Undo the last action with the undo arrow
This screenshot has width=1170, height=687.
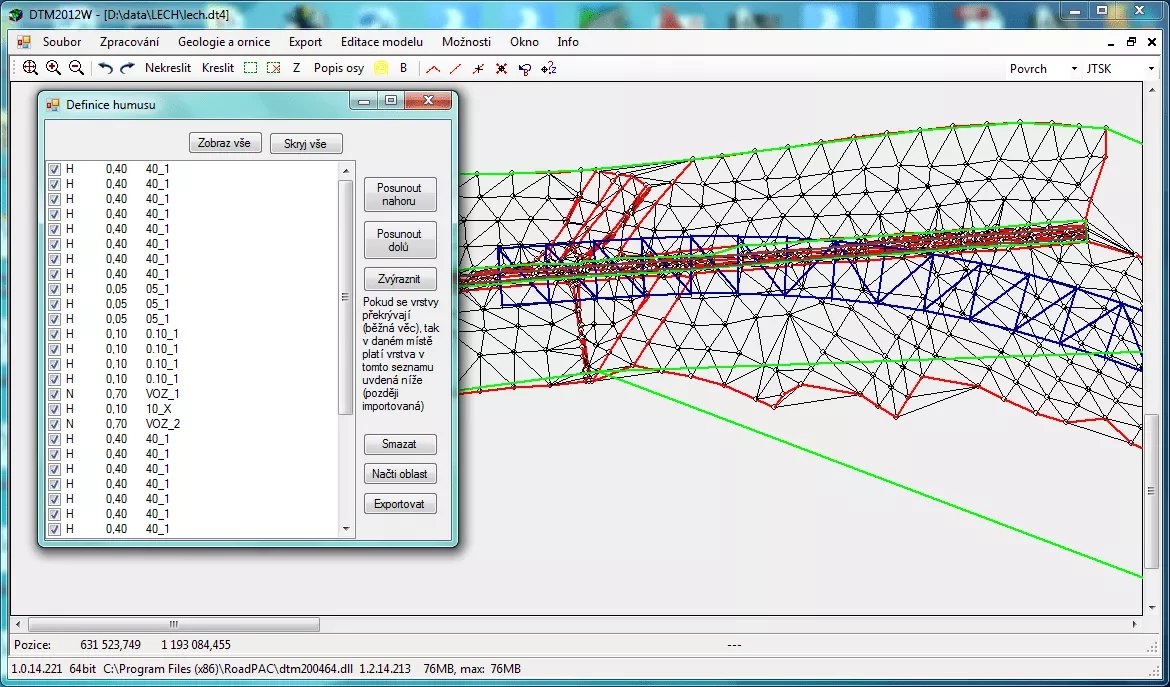pos(105,68)
